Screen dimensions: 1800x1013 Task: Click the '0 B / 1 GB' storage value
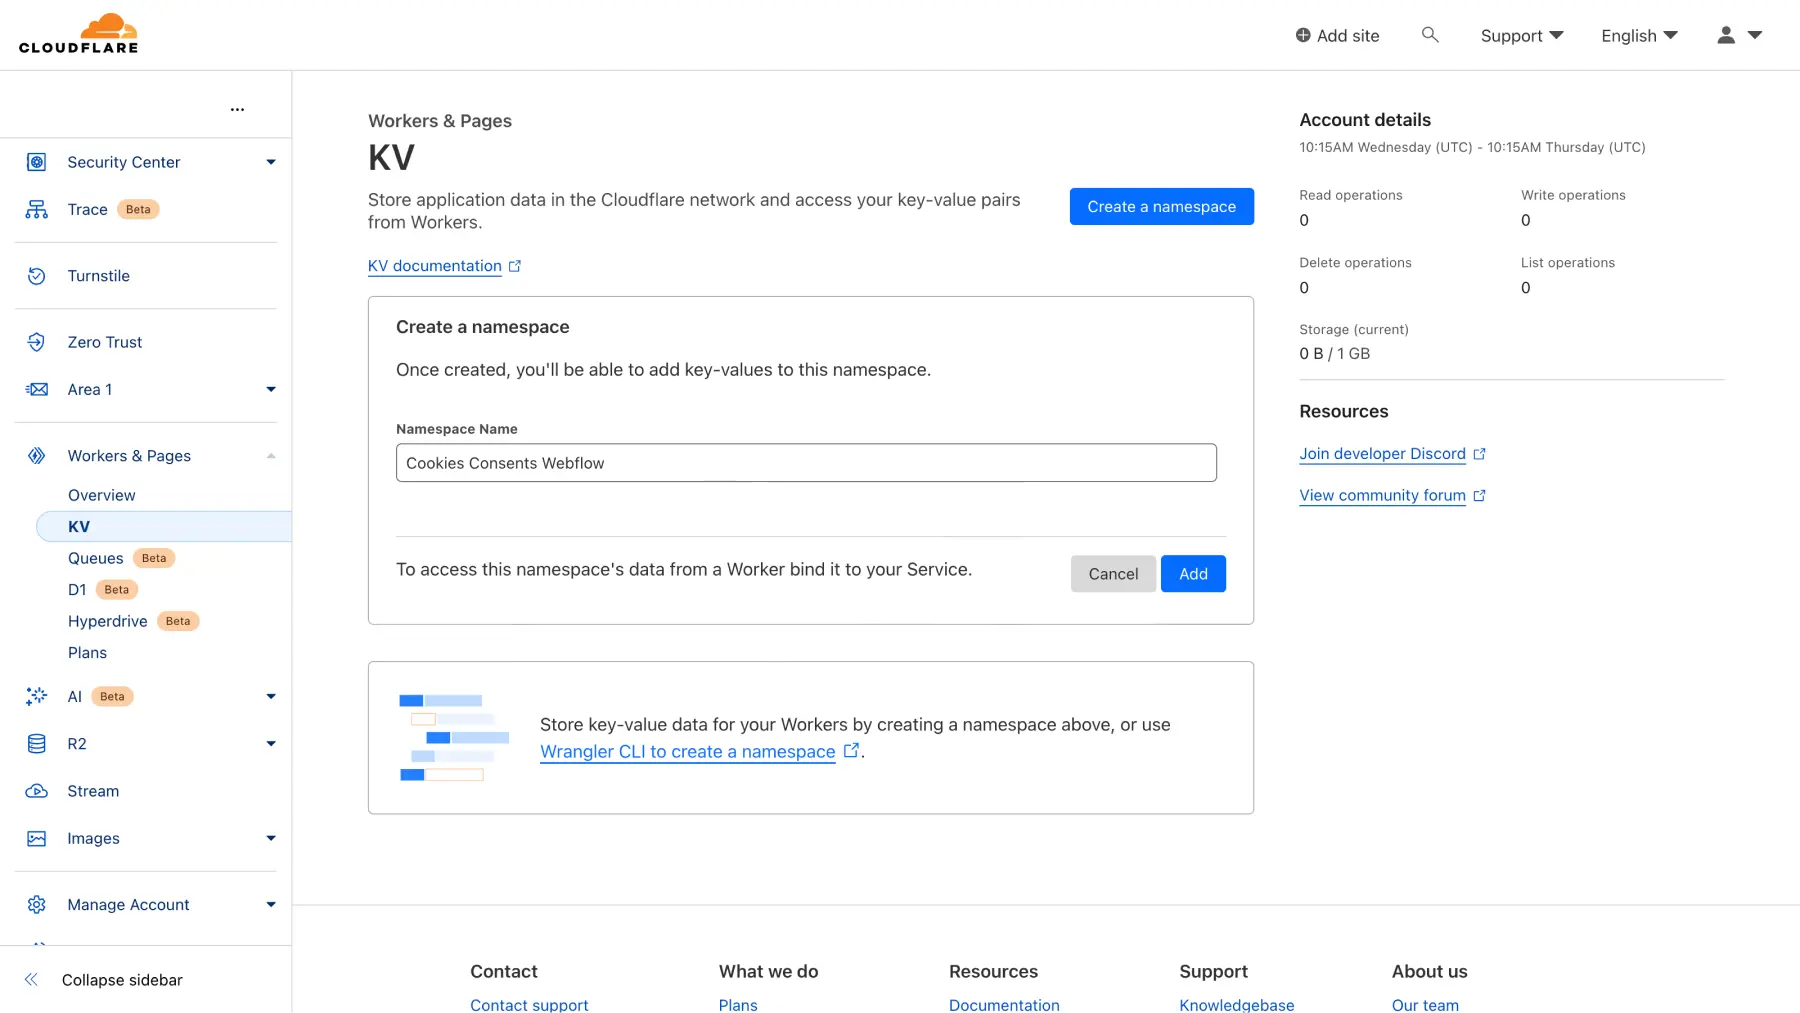[x=1334, y=354]
